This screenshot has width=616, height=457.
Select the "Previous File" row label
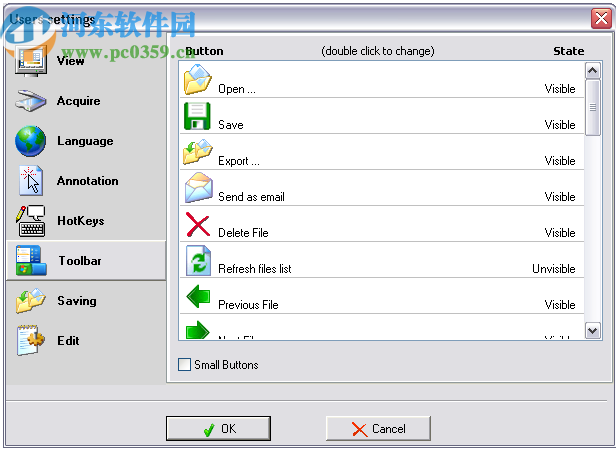[x=248, y=305]
